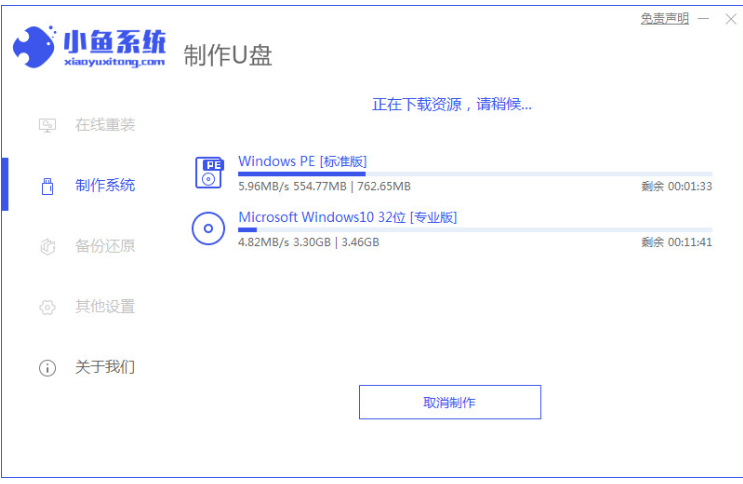
Task: Click the 其他设置 gear icon
Action: (47, 307)
